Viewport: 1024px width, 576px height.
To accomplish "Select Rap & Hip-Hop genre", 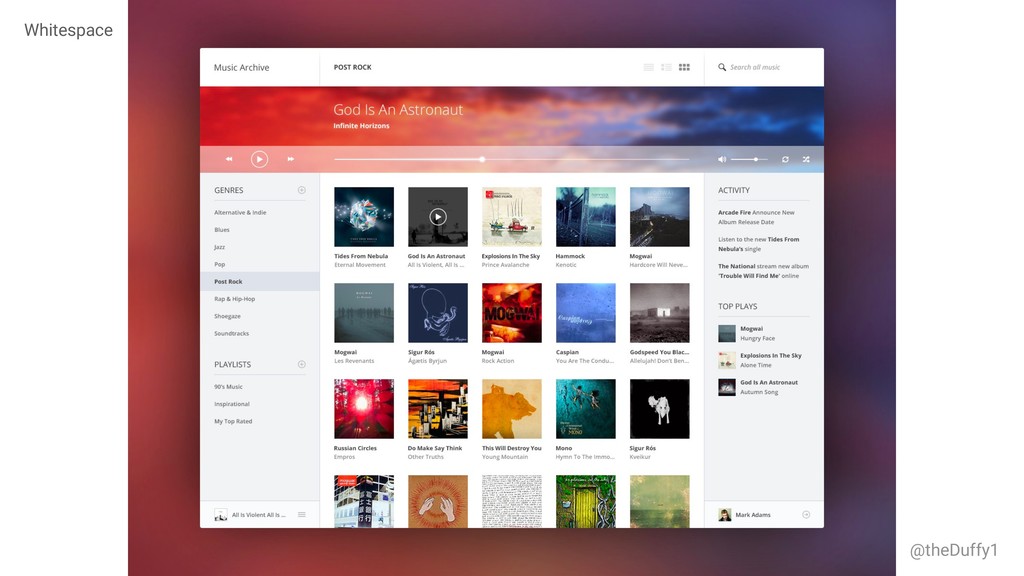I will [x=234, y=299].
